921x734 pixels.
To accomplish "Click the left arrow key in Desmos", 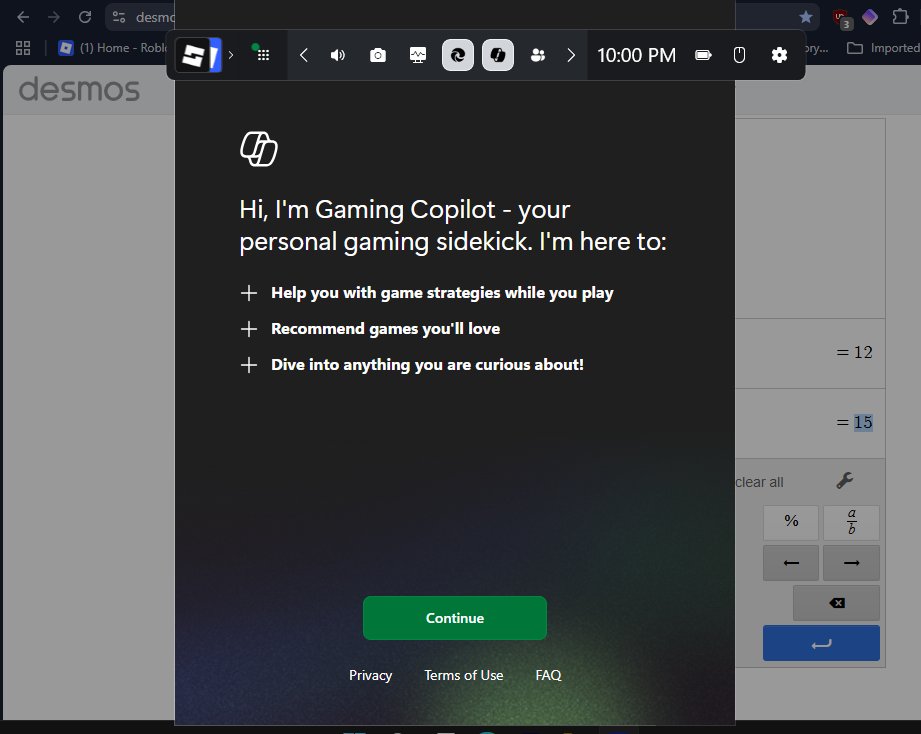I will [791, 563].
